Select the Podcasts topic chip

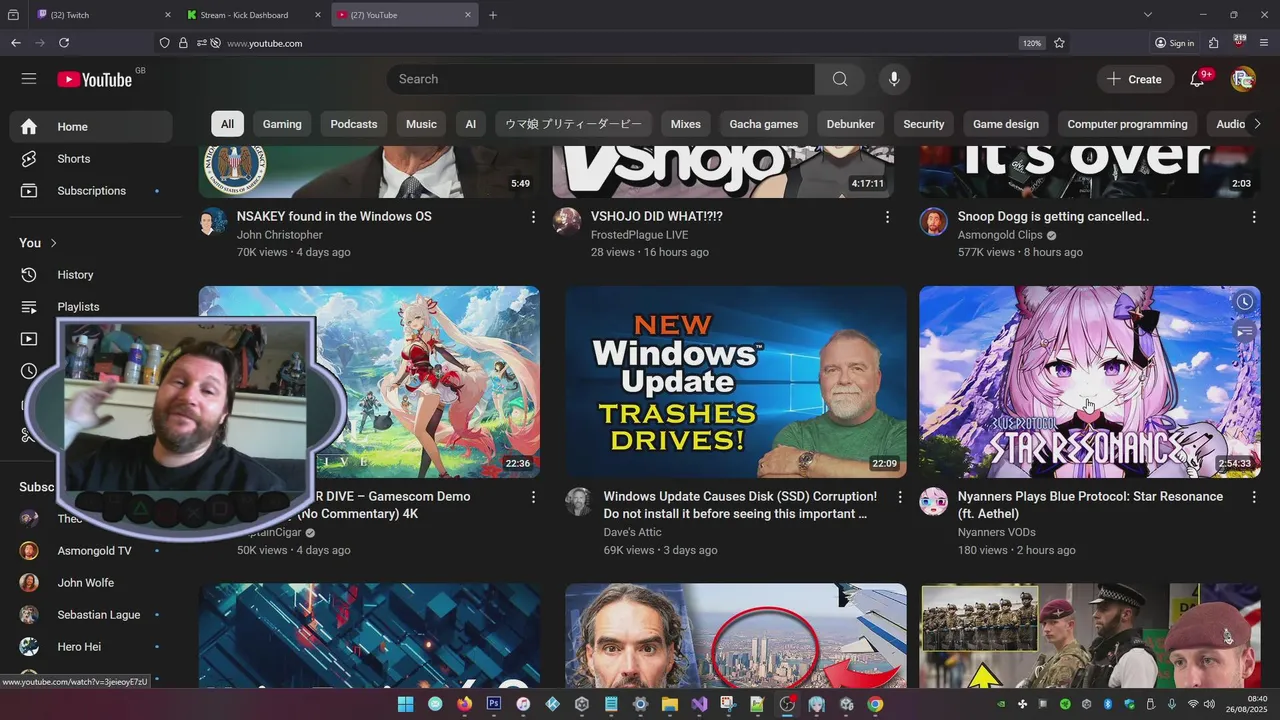coord(354,124)
